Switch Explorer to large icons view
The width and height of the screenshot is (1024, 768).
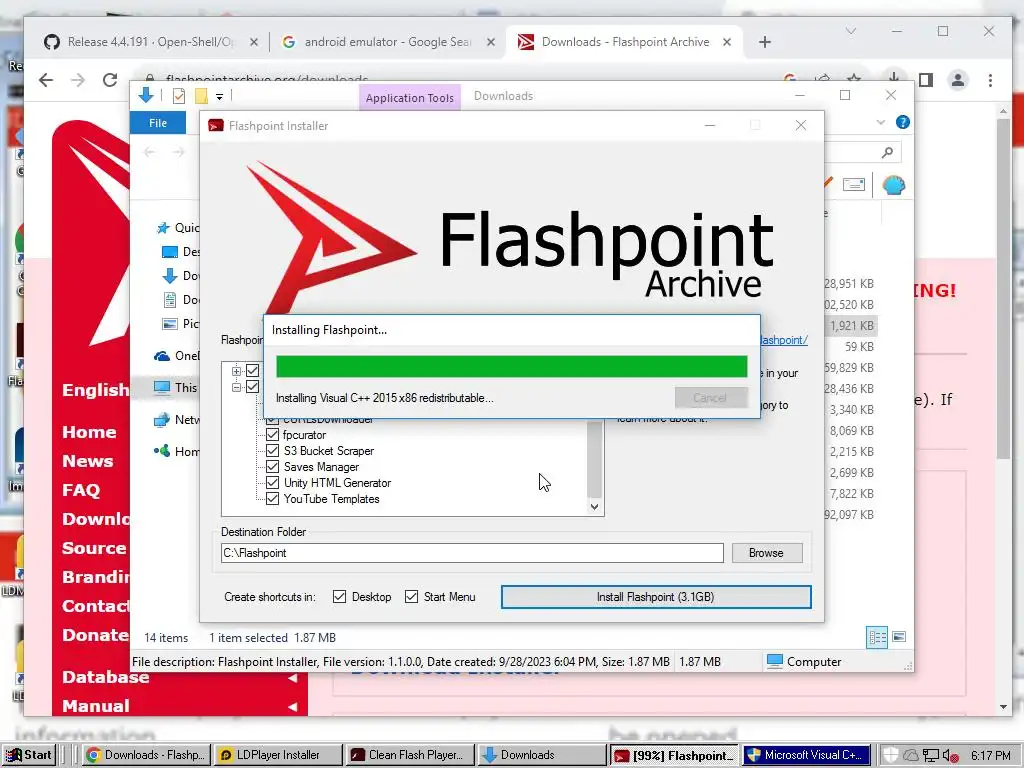(899, 637)
